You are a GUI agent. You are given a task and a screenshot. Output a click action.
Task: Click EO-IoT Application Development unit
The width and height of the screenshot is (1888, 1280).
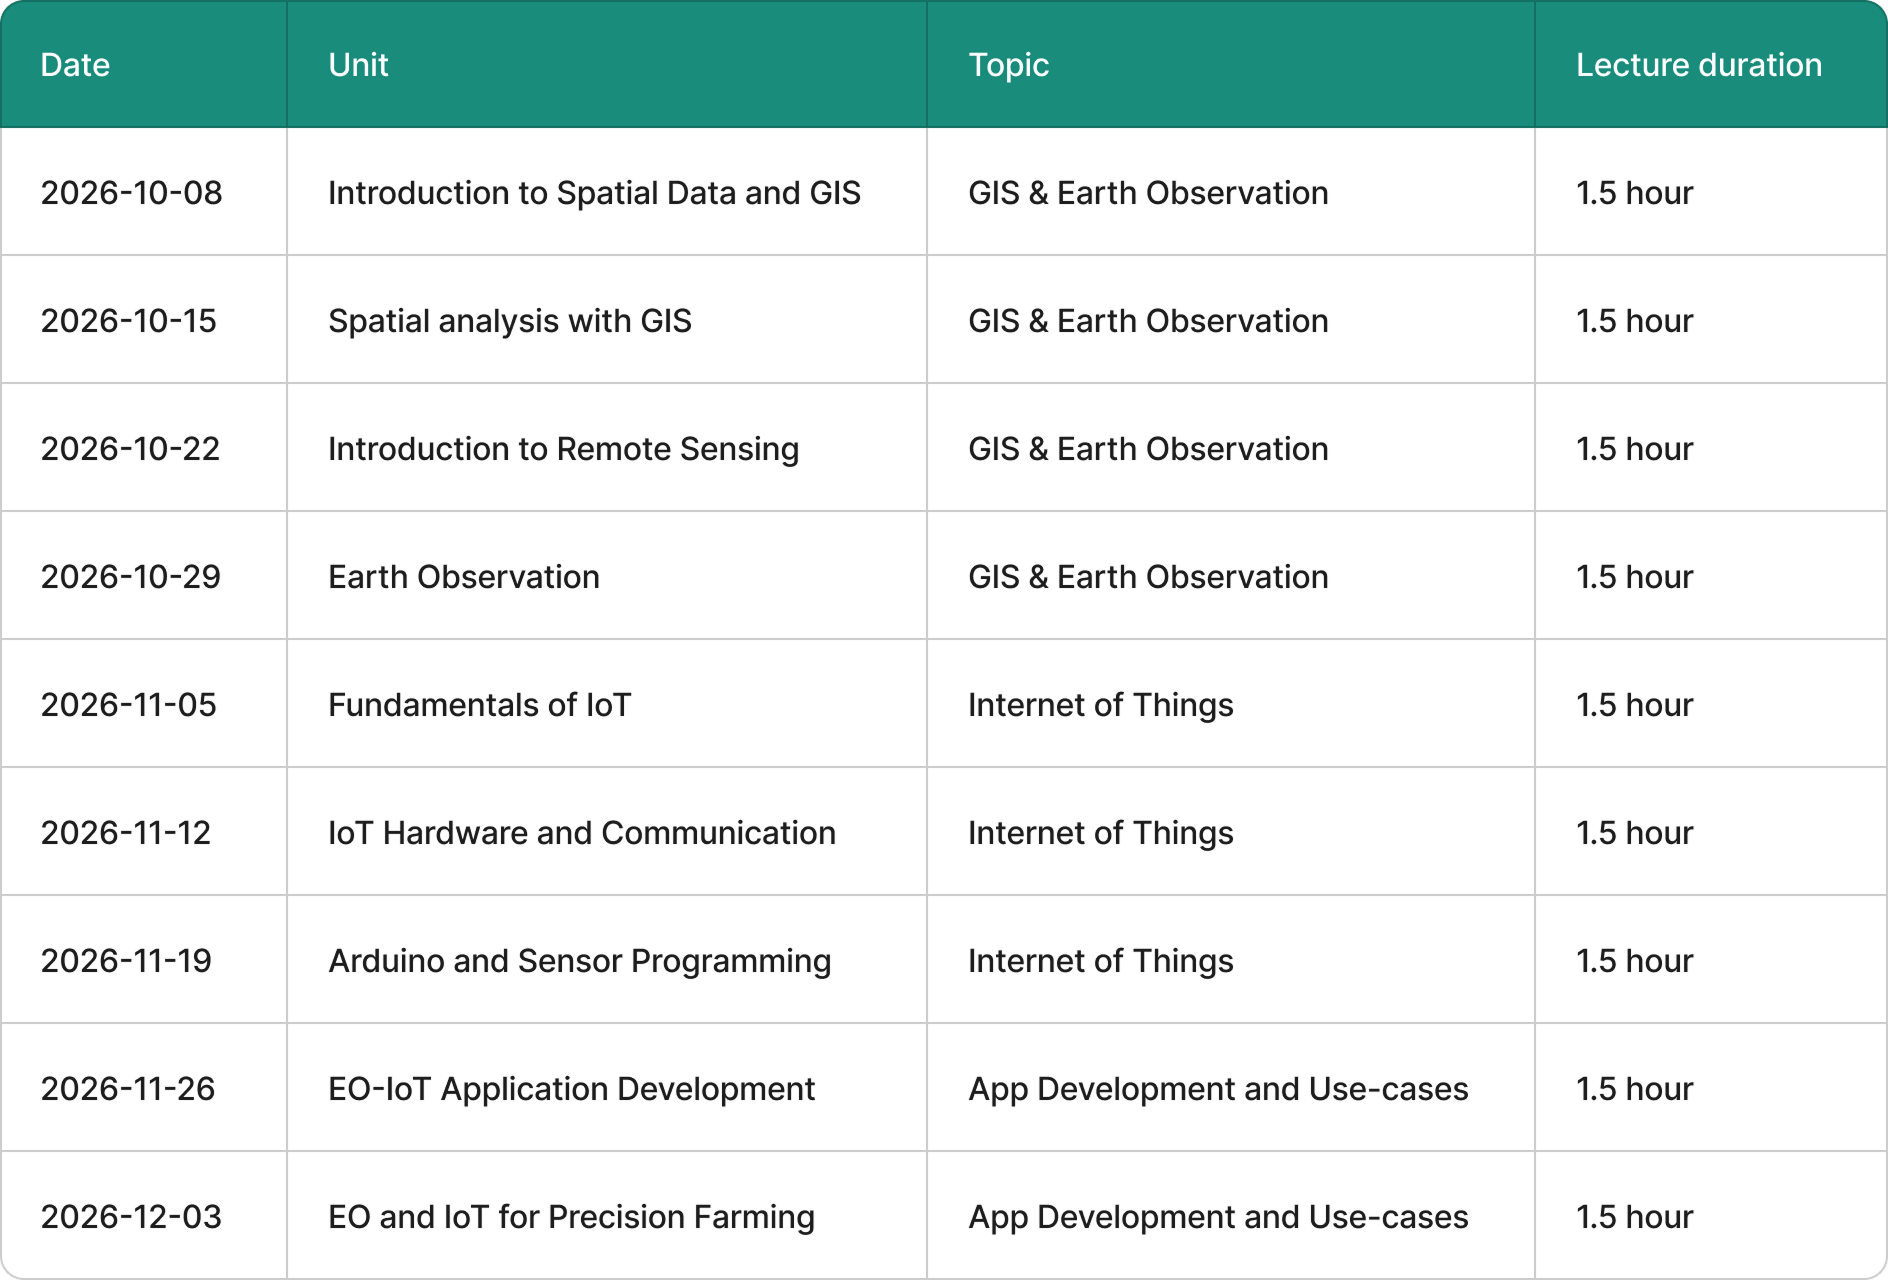tap(572, 1089)
